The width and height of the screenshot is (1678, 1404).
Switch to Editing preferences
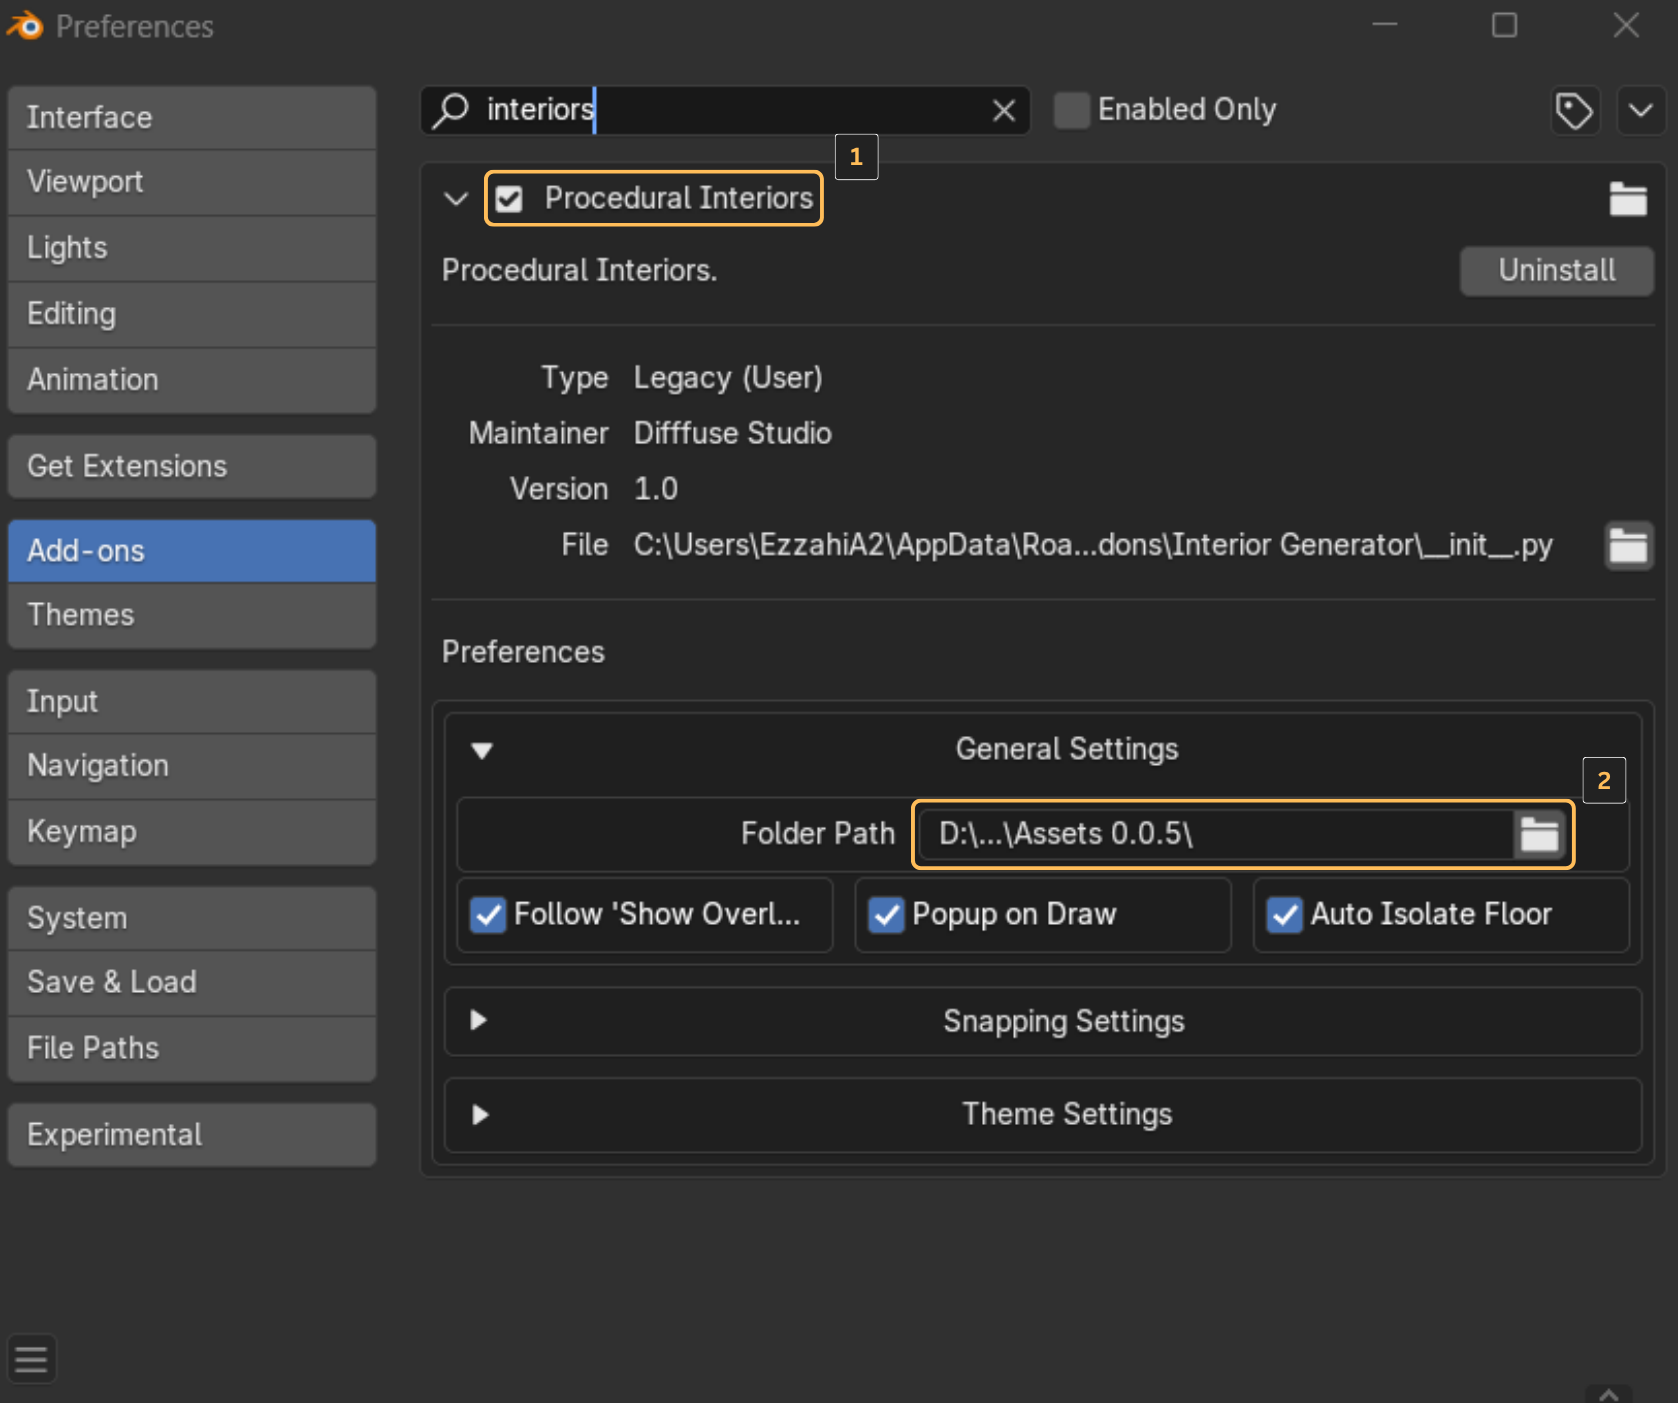[192, 314]
